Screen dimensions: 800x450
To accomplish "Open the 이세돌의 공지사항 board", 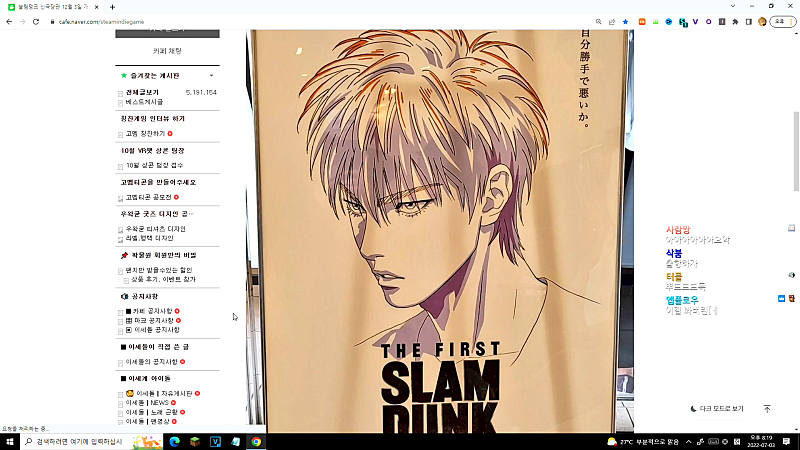I will click(x=152, y=362).
